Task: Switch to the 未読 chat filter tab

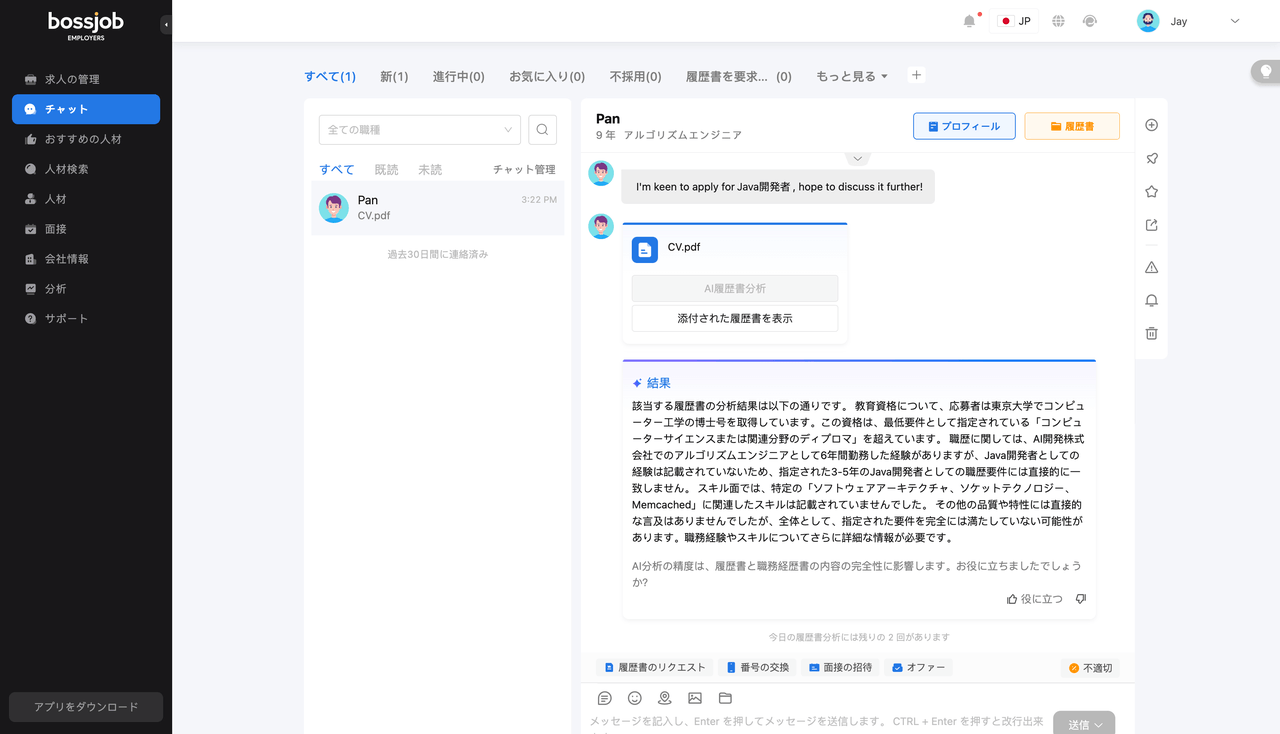Action: pyautogui.click(x=430, y=169)
